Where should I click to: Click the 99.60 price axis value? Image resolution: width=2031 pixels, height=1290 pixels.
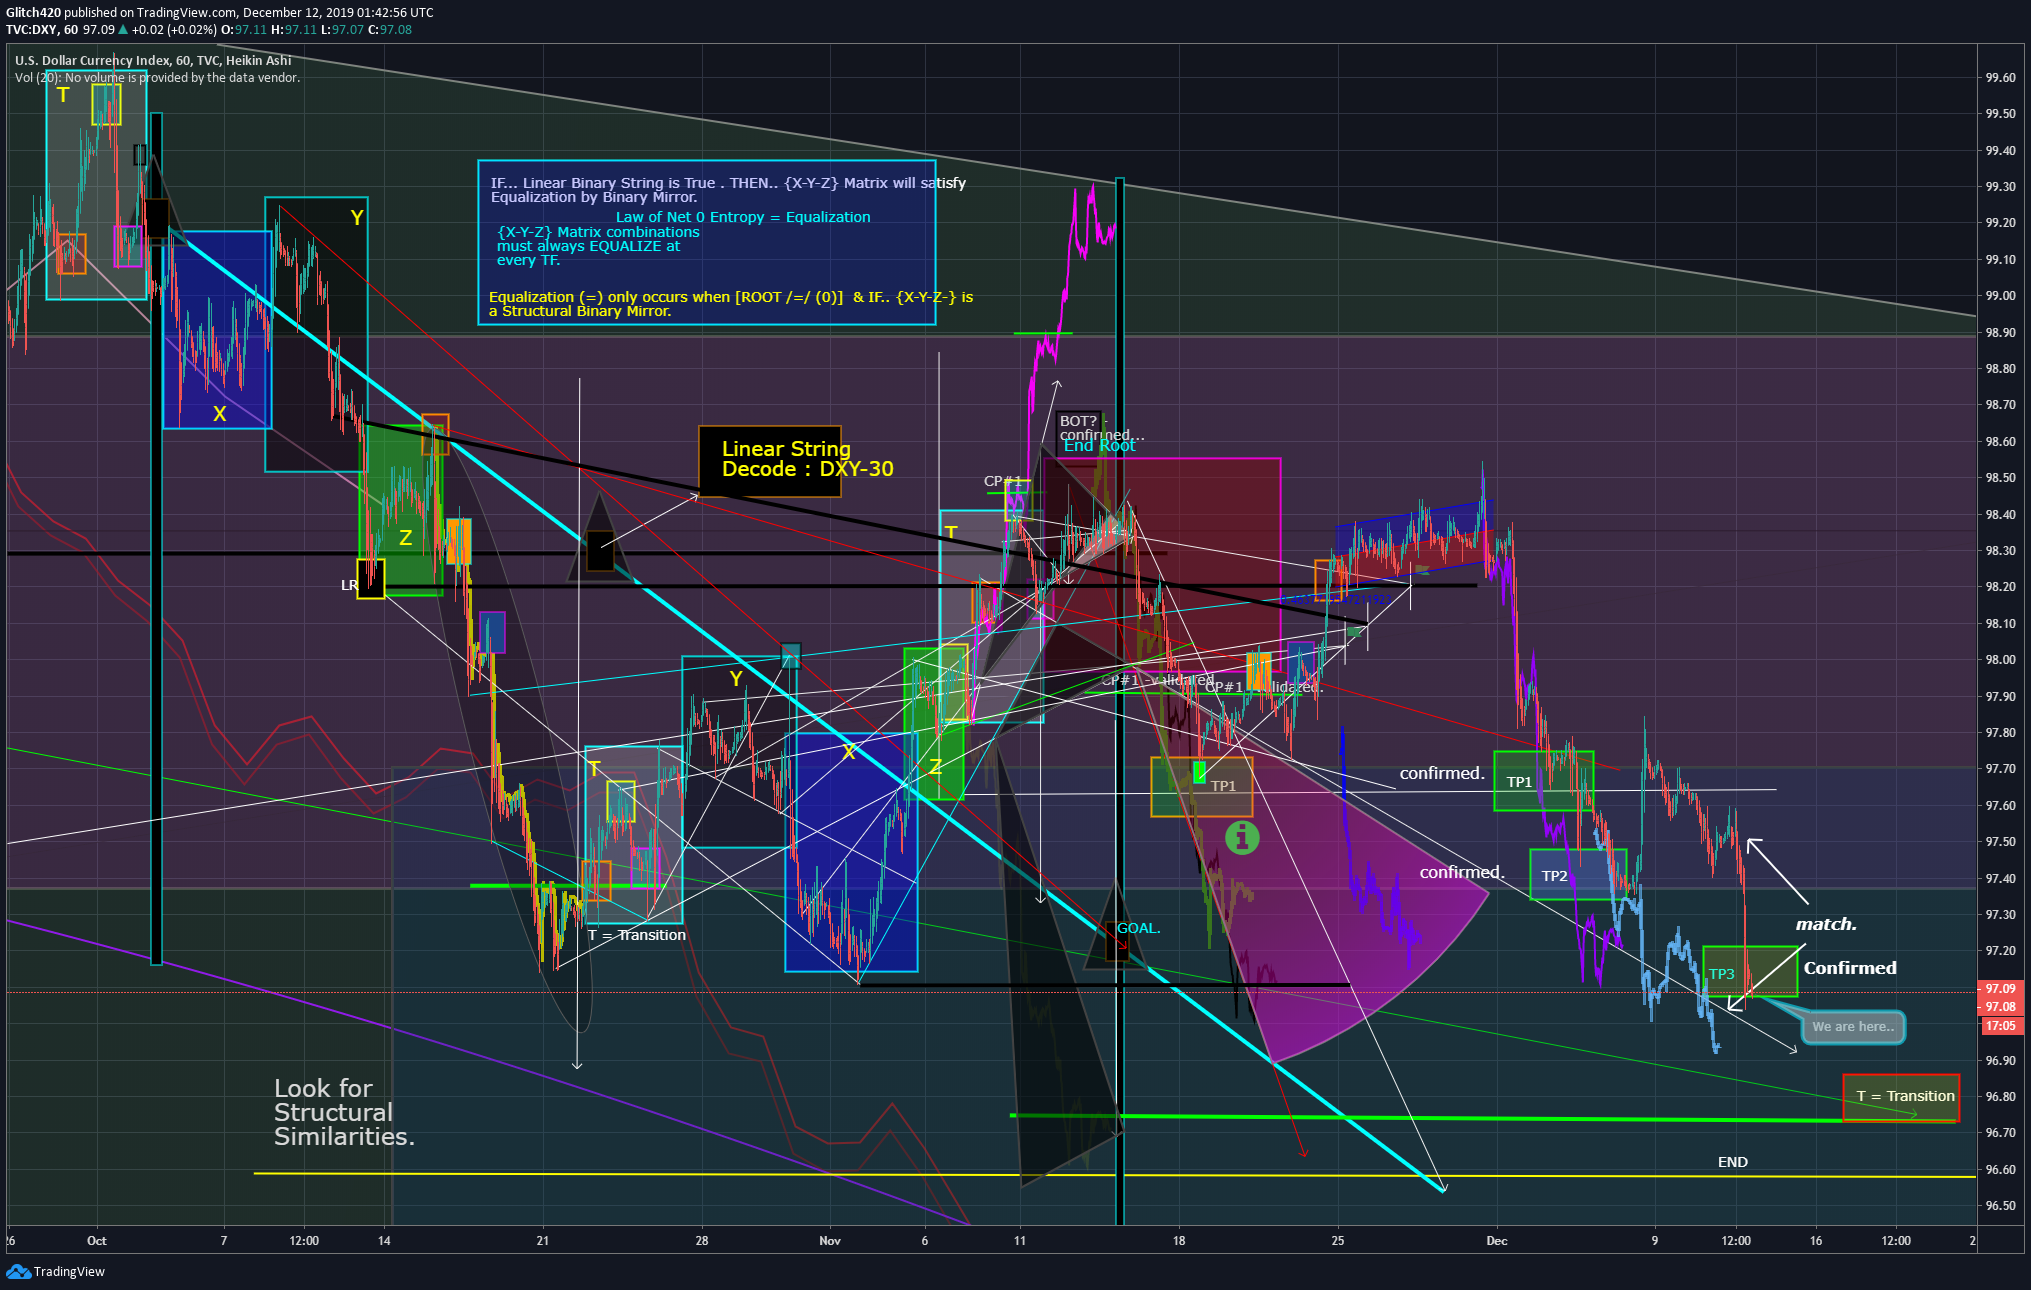point(2000,78)
